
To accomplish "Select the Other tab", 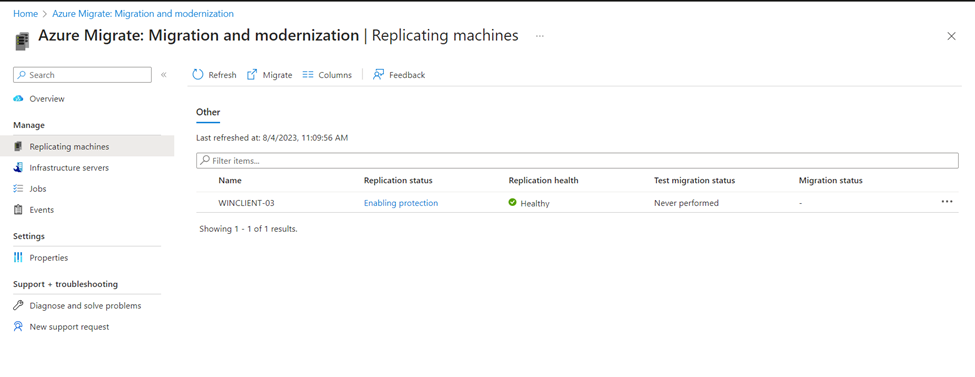I will point(208,113).
